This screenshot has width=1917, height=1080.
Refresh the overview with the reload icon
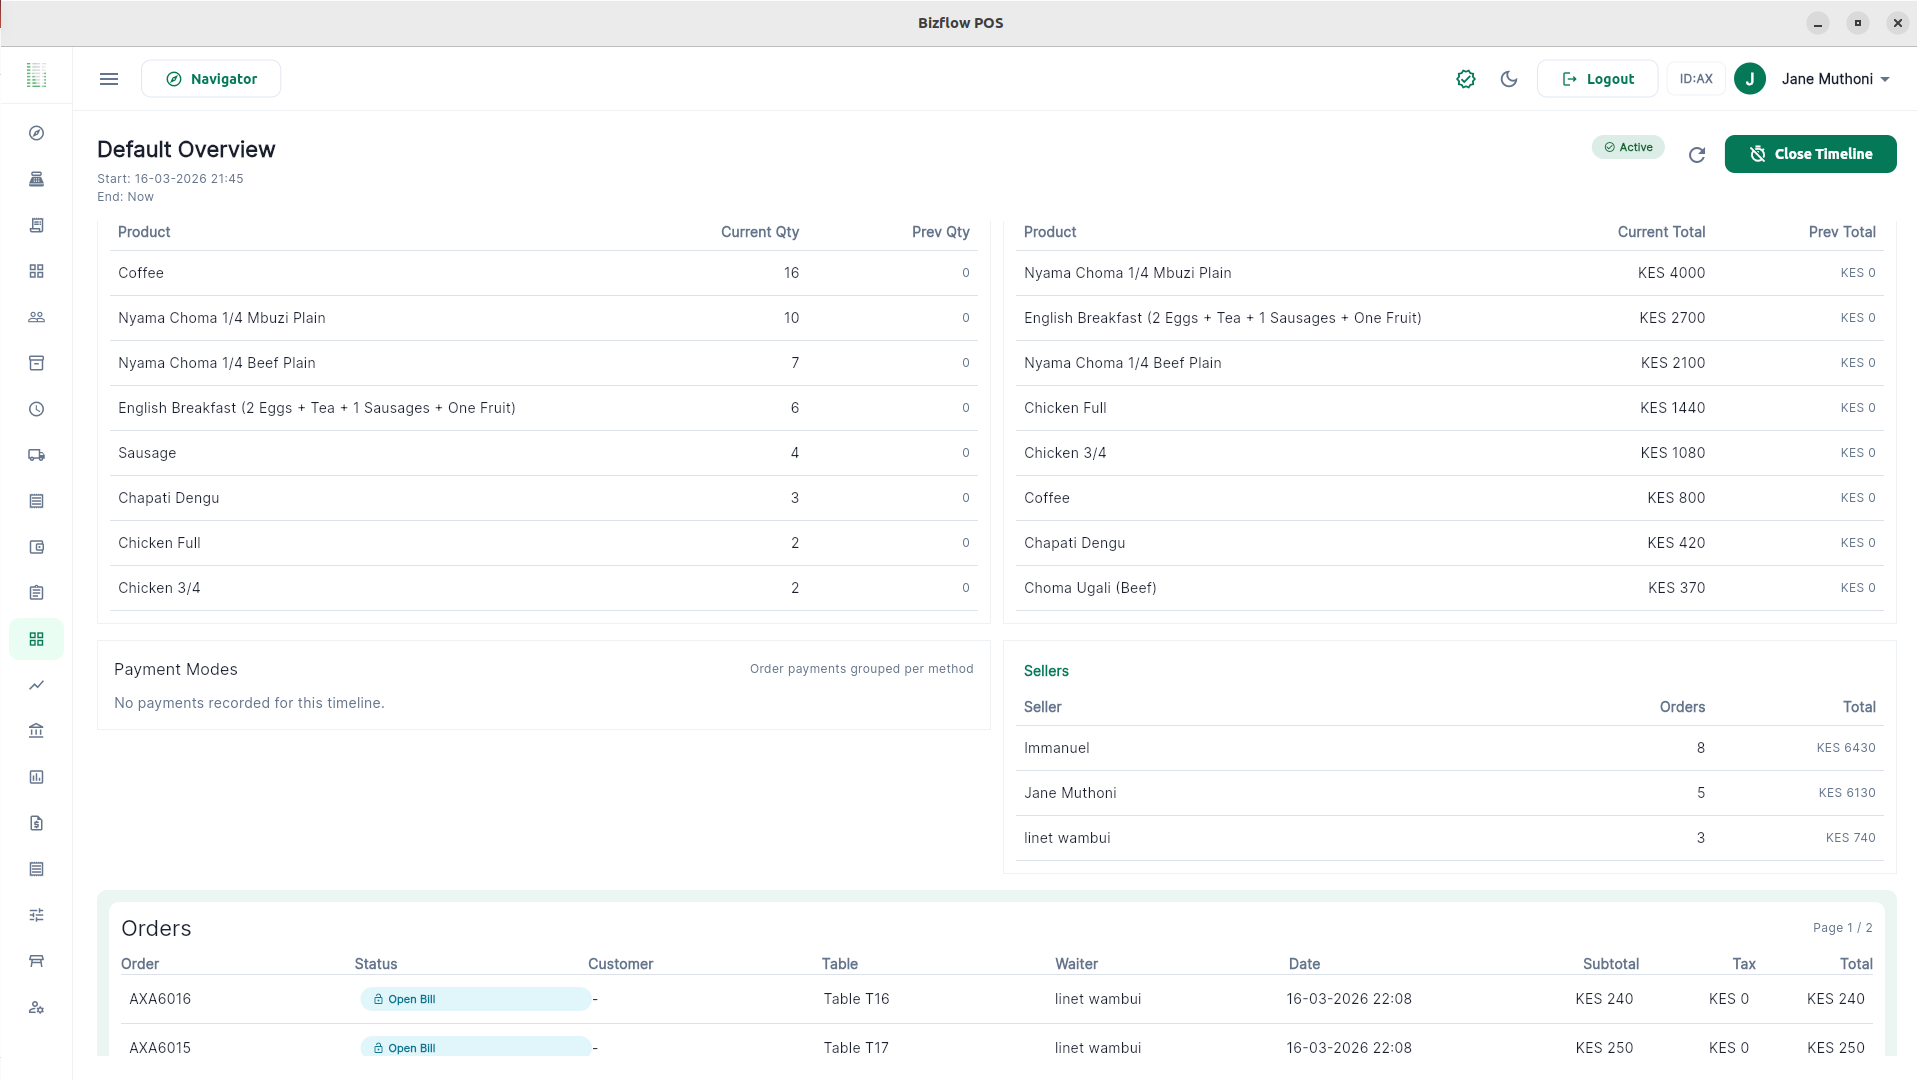coord(1697,155)
